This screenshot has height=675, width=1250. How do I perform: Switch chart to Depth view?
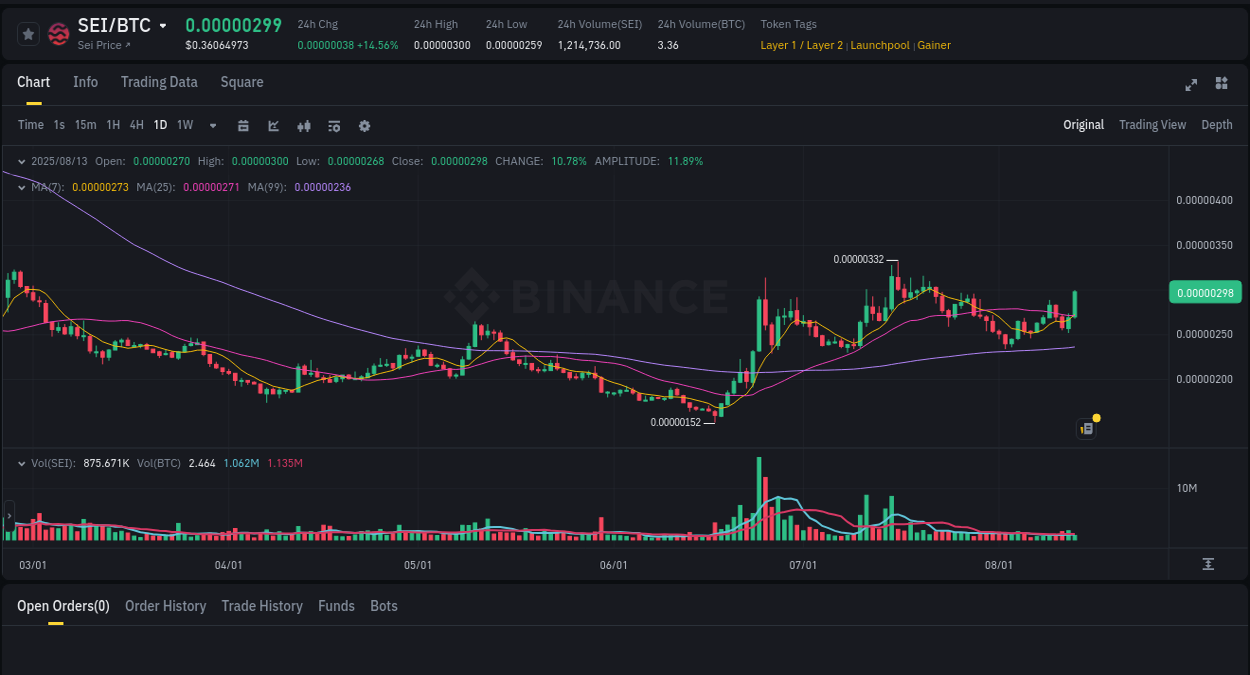point(1217,125)
